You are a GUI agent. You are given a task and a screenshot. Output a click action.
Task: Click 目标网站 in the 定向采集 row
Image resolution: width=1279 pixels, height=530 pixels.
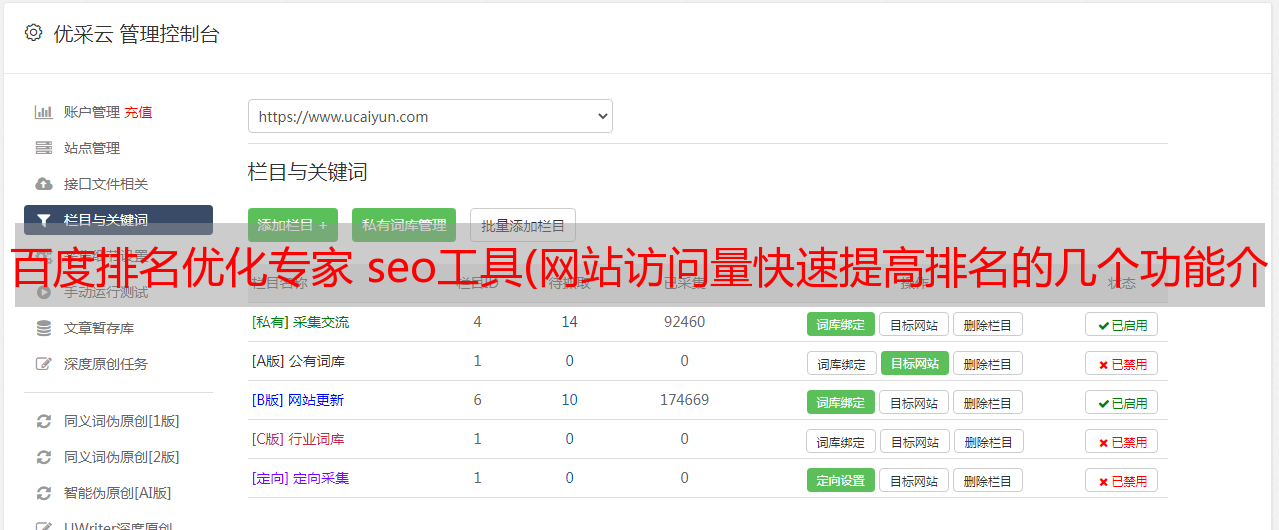pos(914,480)
